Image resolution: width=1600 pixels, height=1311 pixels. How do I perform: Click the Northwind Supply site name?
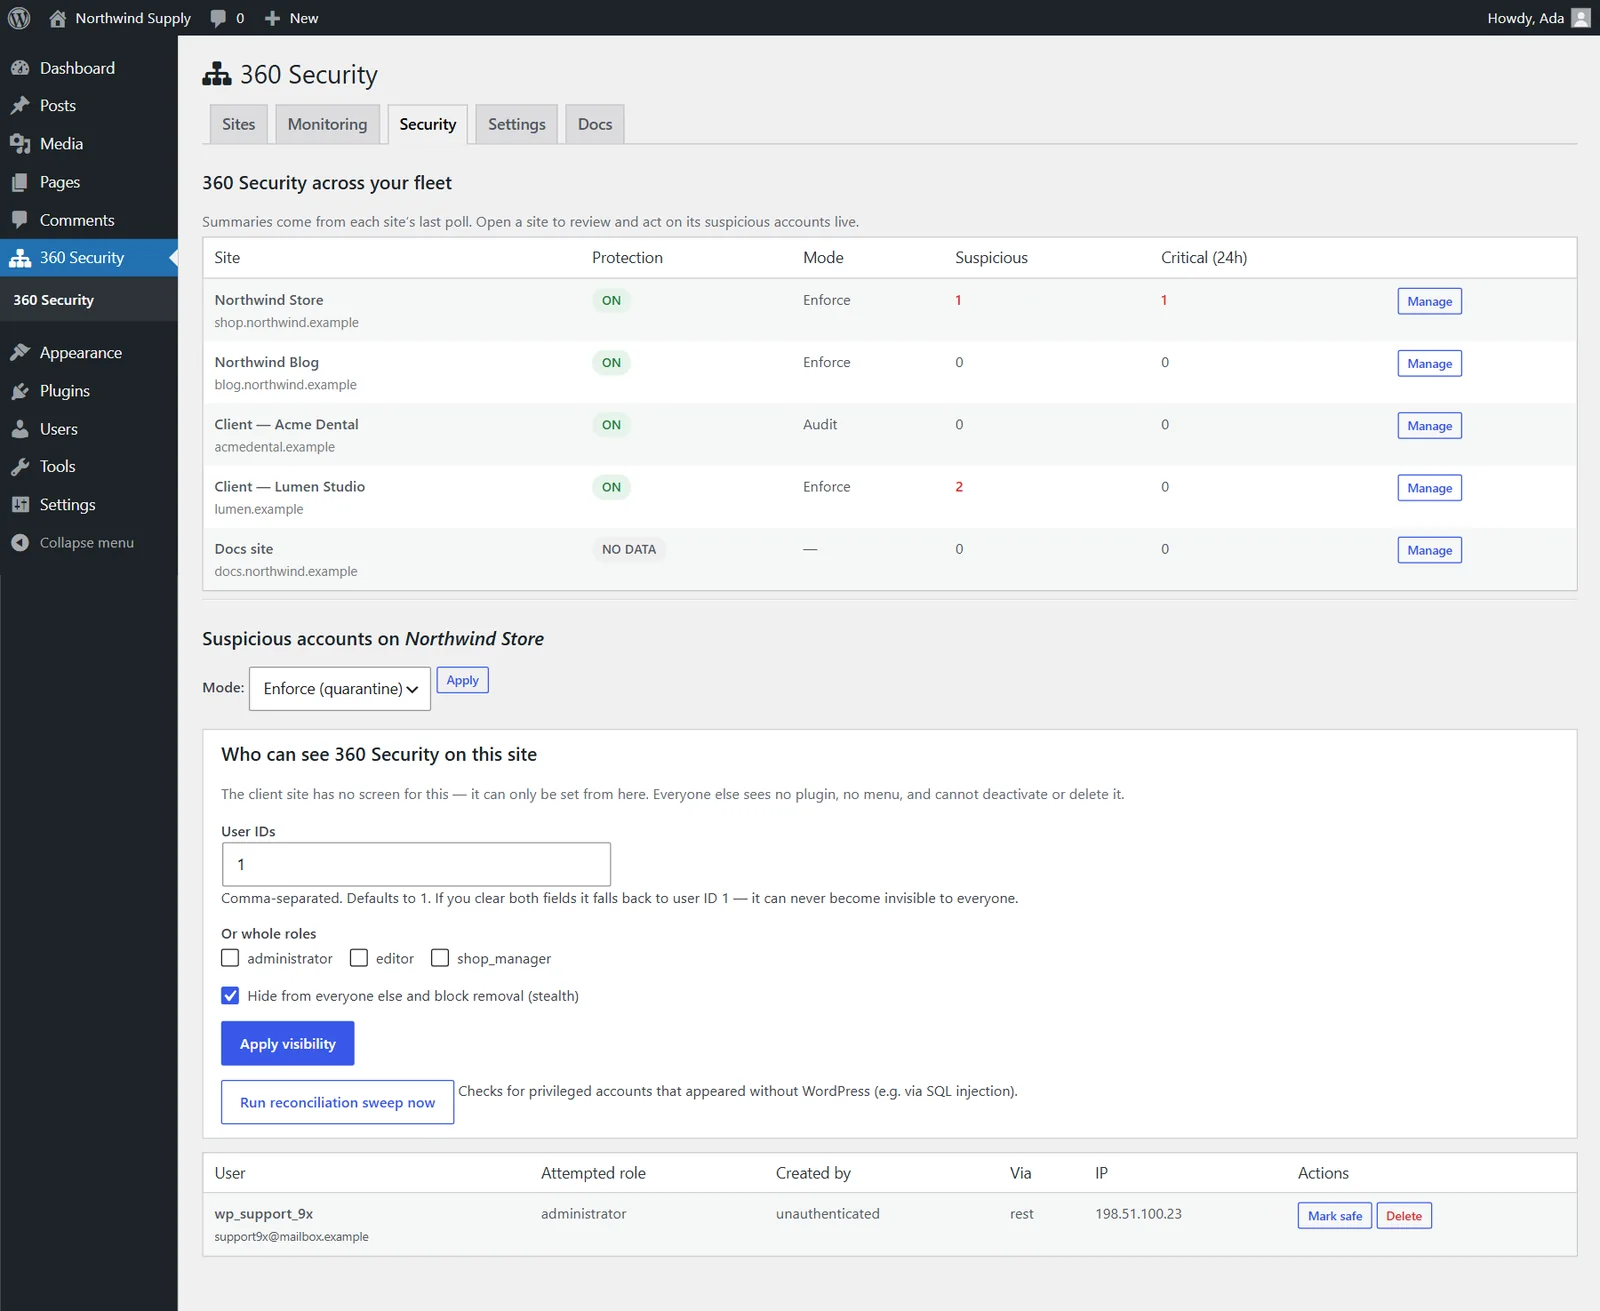tap(133, 18)
